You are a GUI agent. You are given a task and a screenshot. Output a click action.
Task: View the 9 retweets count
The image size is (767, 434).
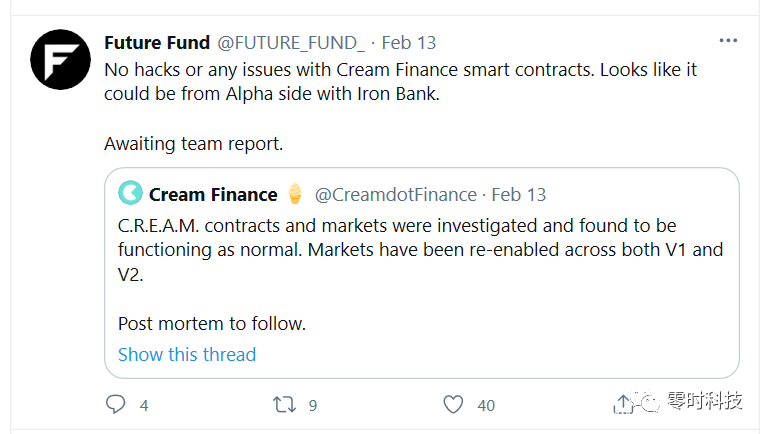tap(313, 406)
